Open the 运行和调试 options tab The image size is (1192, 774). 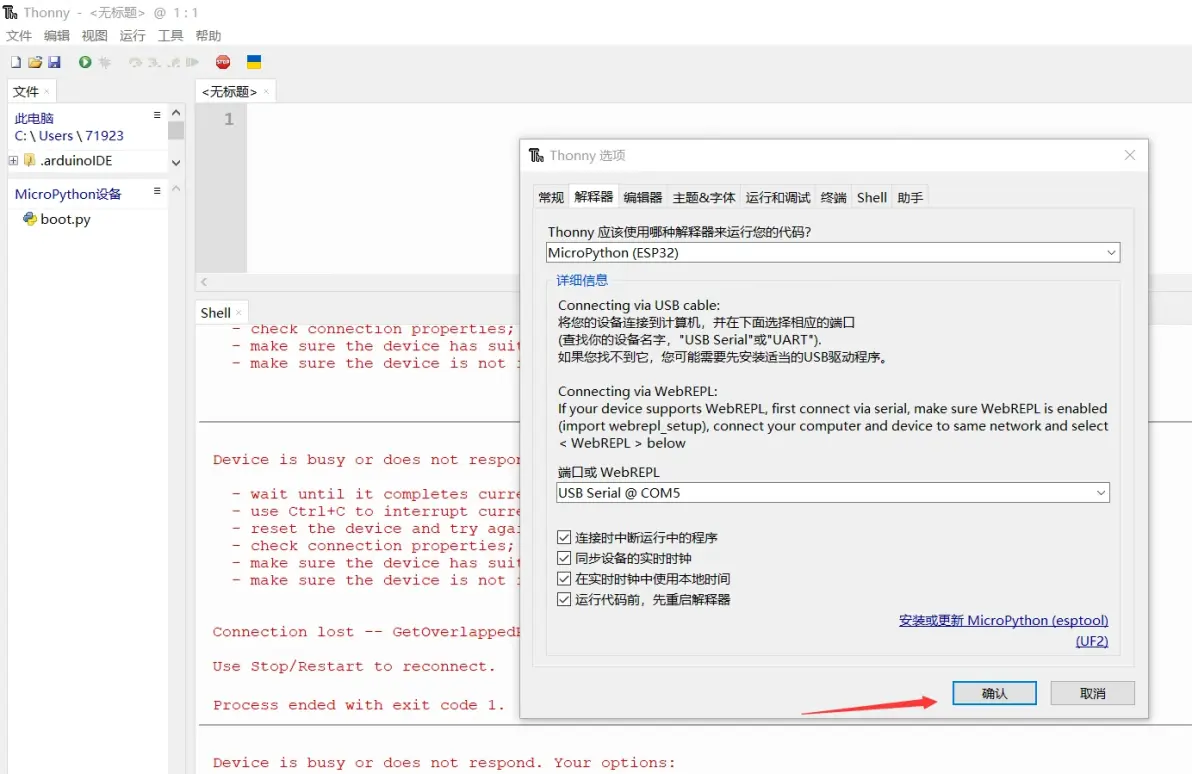click(778, 198)
